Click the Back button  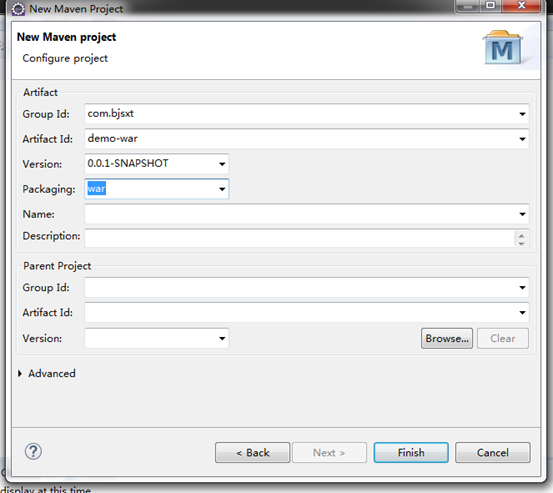coord(253,452)
